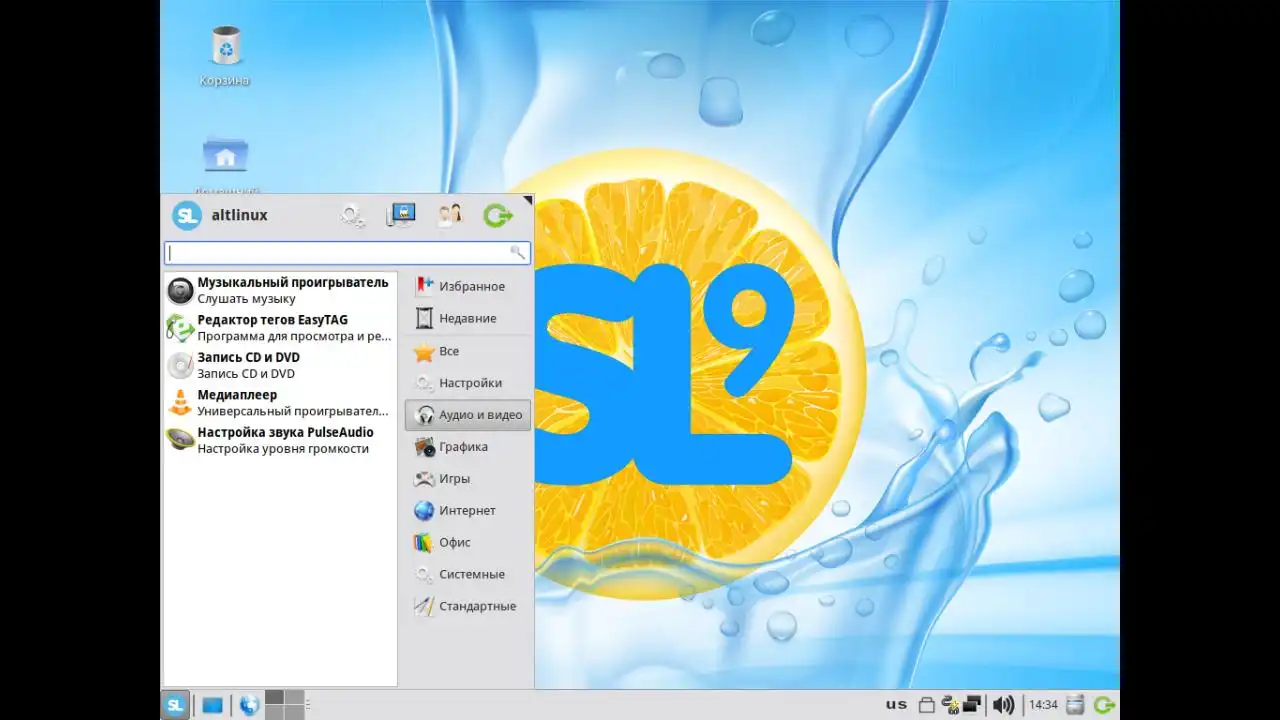Launch the web browser globe on taskbar
Image resolution: width=1280 pixels, height=720 pixels.
(x=249, y=705)
